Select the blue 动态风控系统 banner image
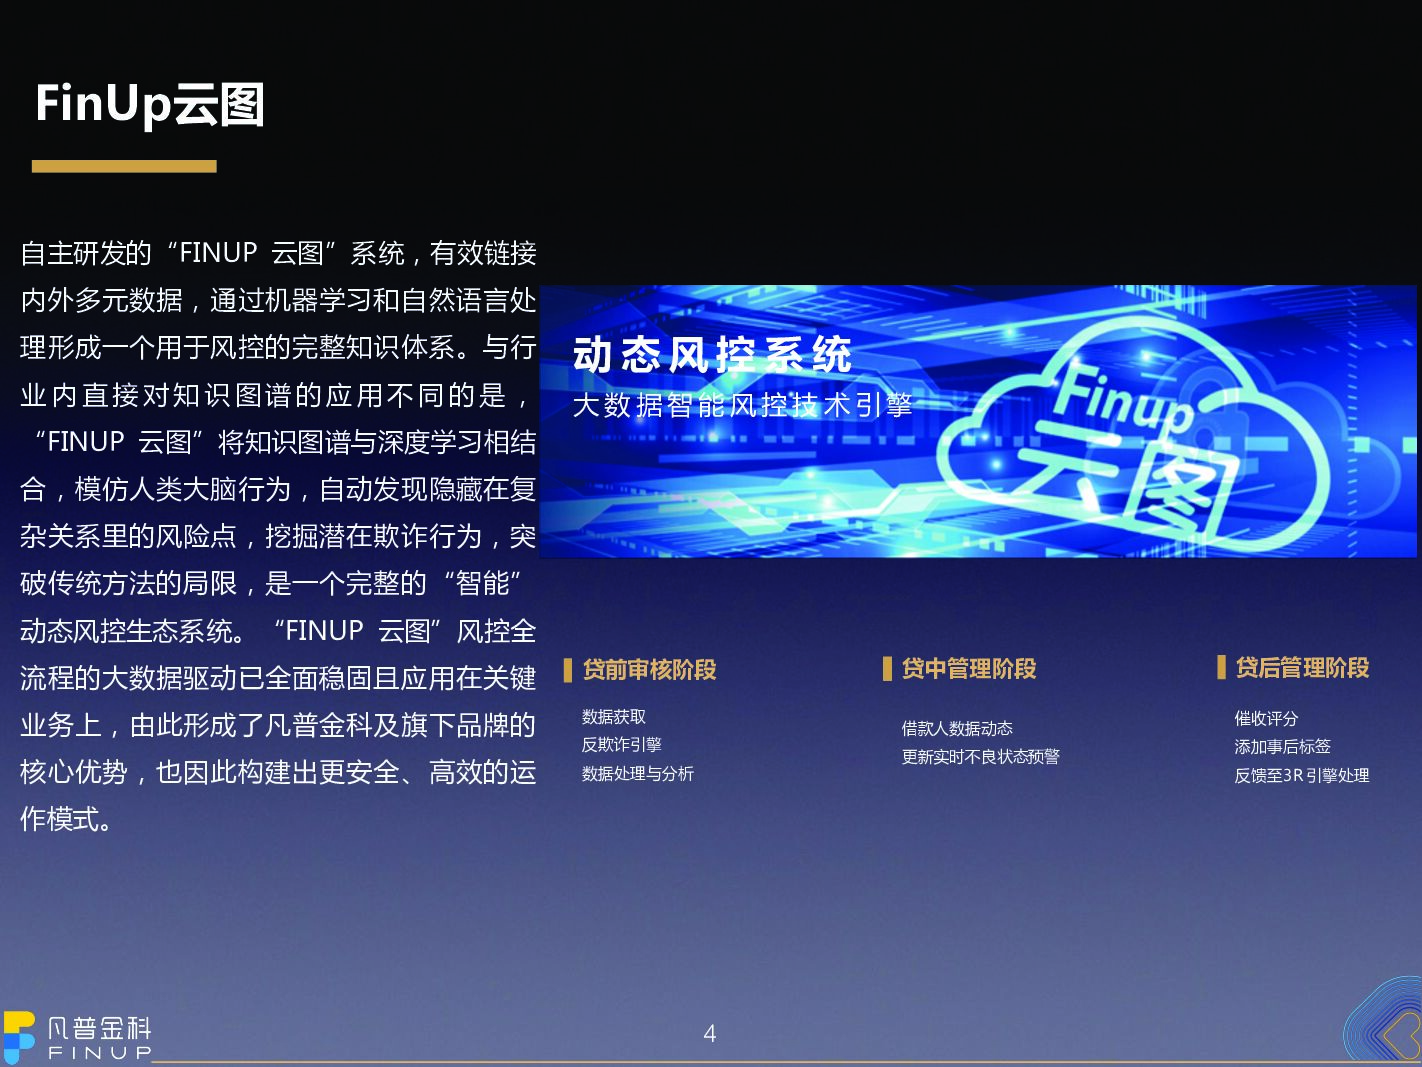The height and width of the screenshot is (1067, 1422). tap(978, 421)
